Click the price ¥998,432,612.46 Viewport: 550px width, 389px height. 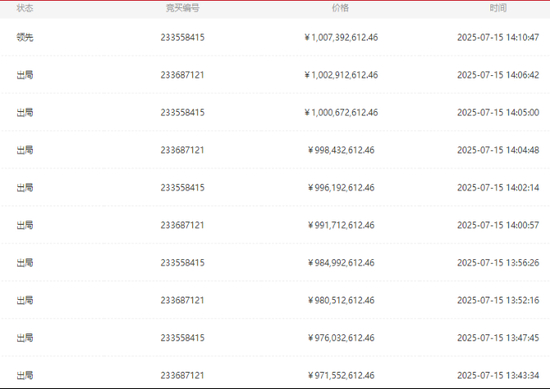pos(341,150)
